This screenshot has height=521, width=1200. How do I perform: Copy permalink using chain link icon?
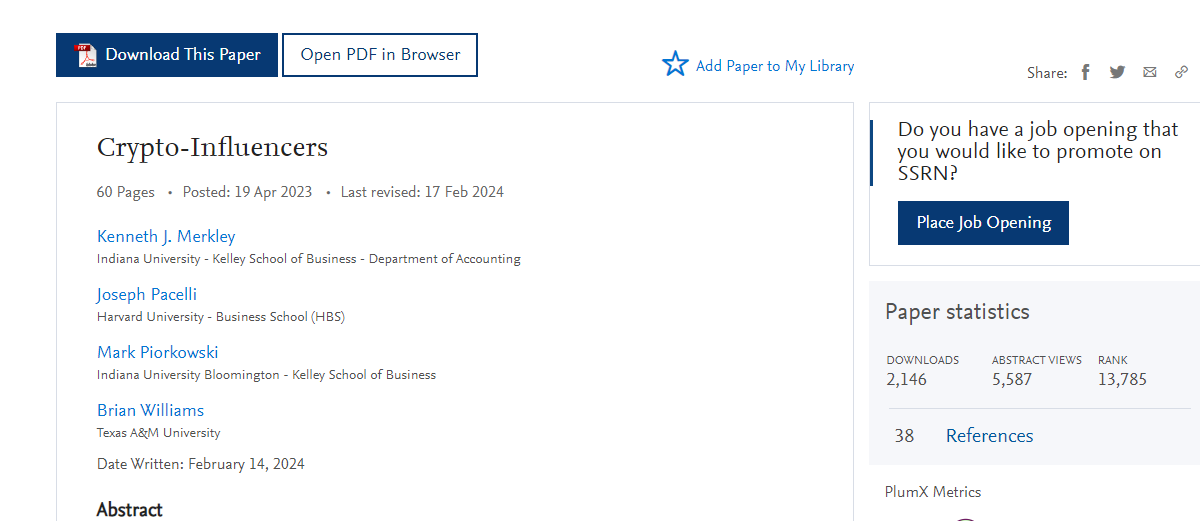coord(1181,72)
